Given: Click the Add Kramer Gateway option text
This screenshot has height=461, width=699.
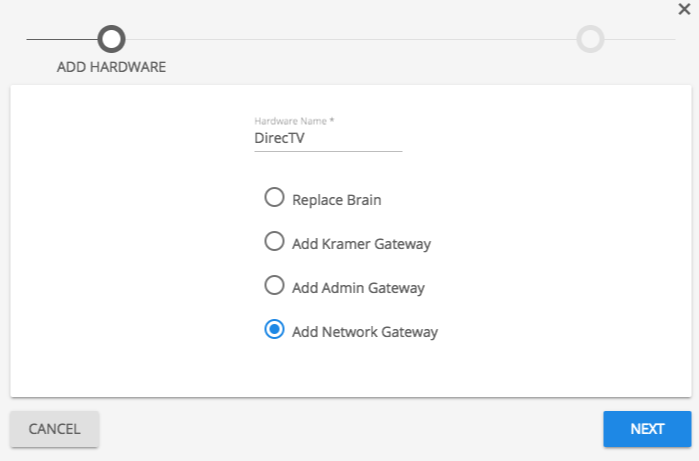Looking at the screenshot, I should click(361, 243).
